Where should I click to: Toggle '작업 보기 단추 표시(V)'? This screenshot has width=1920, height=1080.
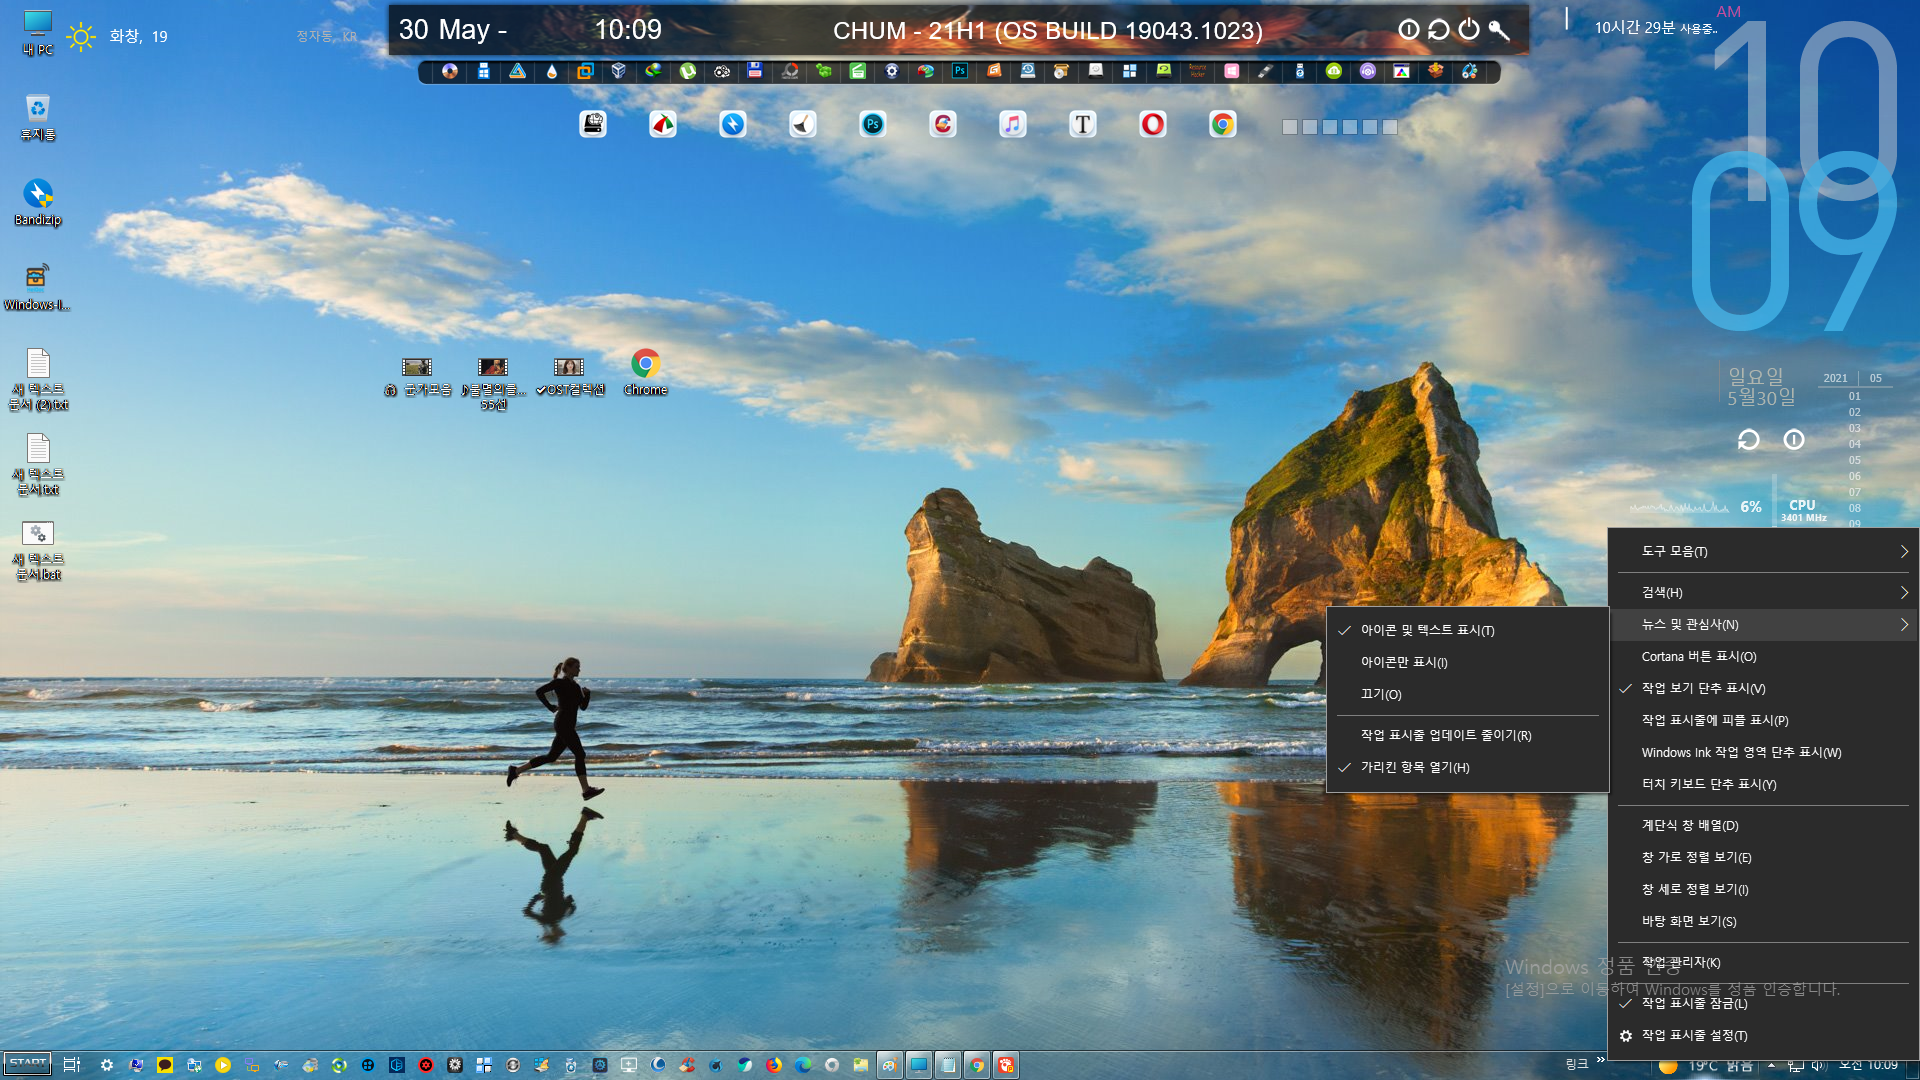tap(1763, 688)
